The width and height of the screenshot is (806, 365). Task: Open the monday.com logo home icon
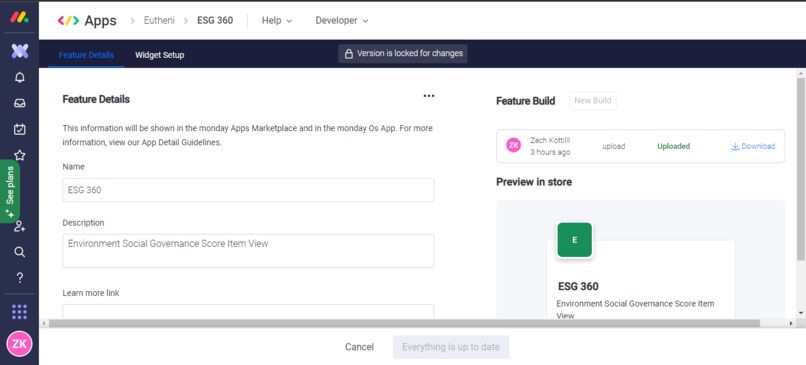(20, 17)
